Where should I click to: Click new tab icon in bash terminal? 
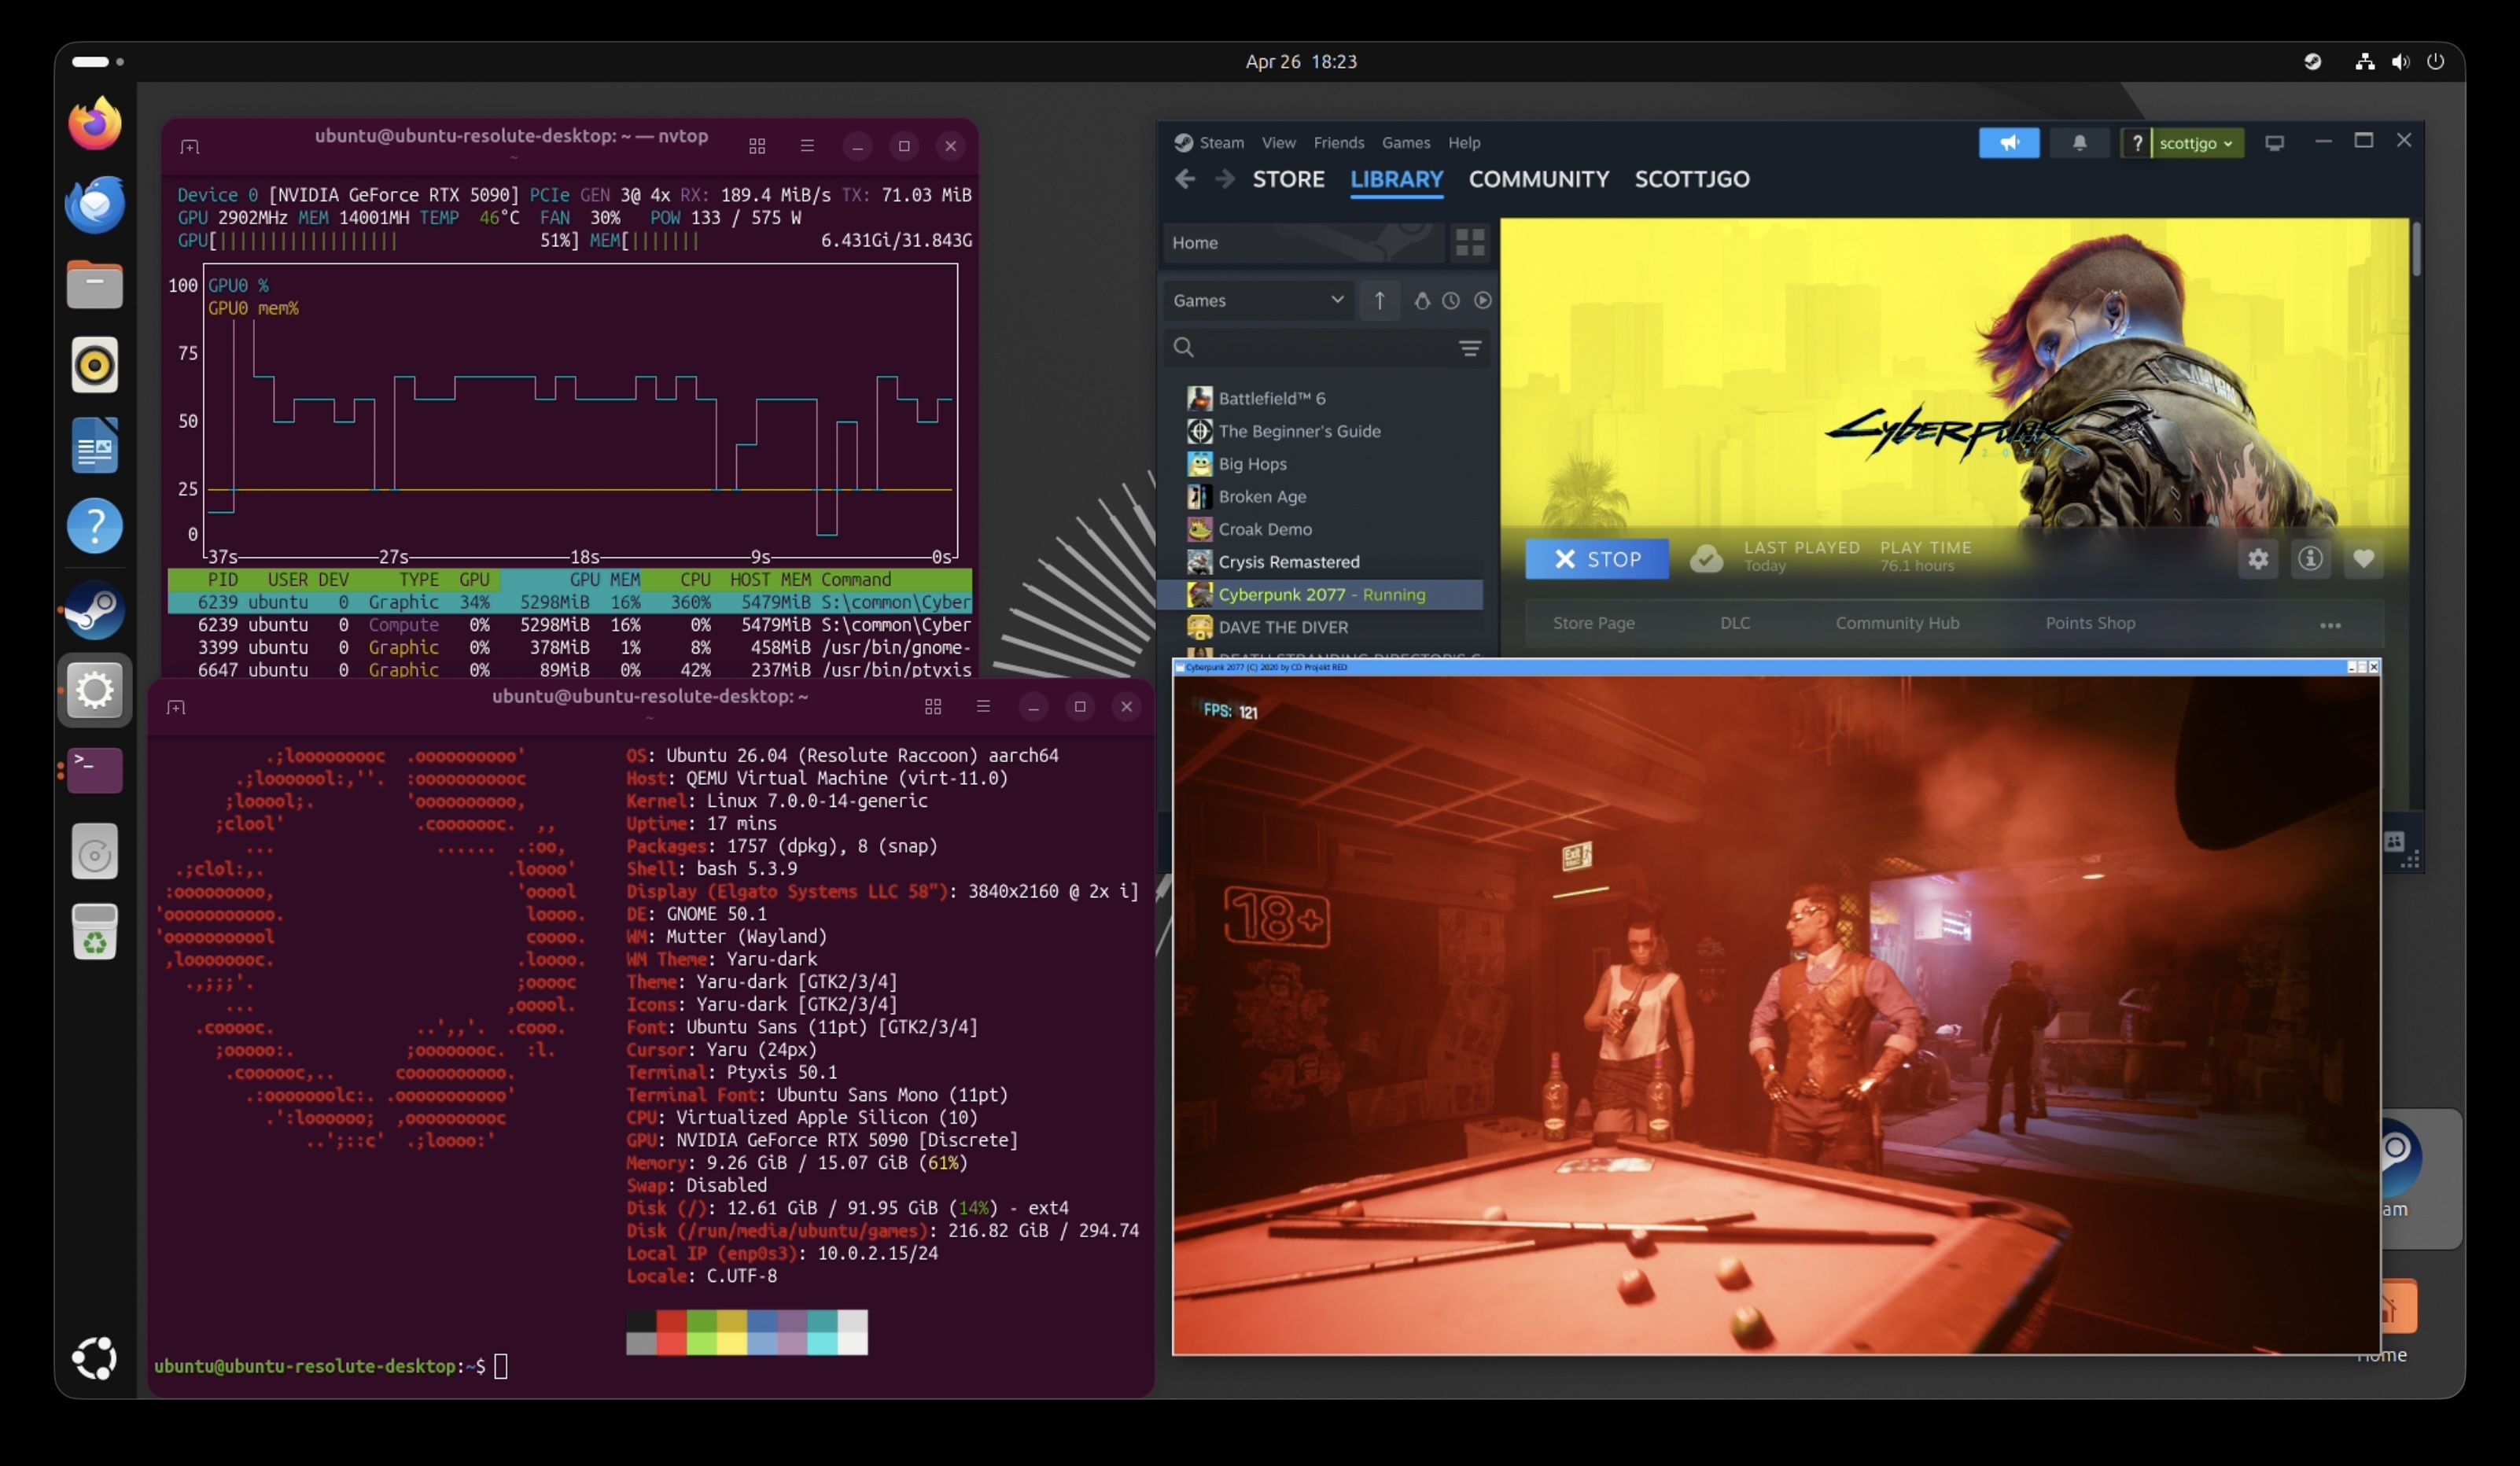pyautogui.click(x=176, y=707)
